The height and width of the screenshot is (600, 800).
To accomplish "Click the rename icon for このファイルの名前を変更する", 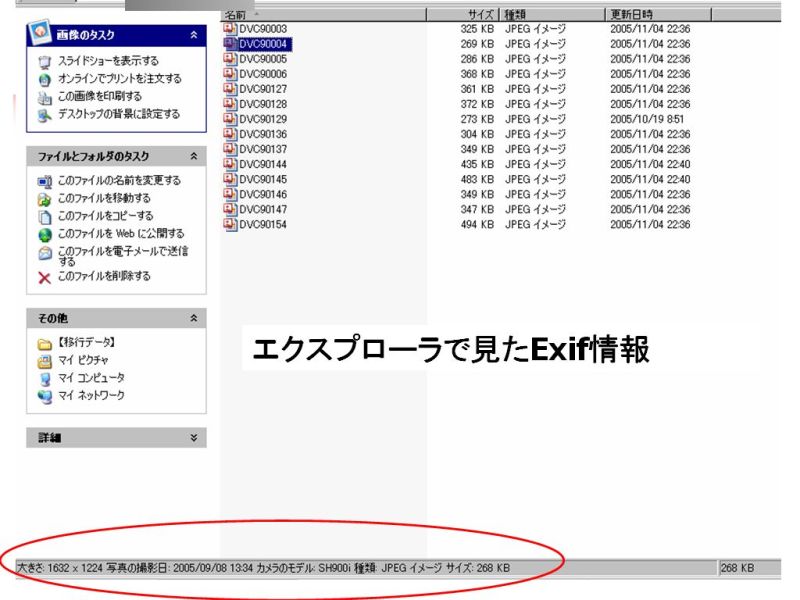I will [x=45, y=181].
